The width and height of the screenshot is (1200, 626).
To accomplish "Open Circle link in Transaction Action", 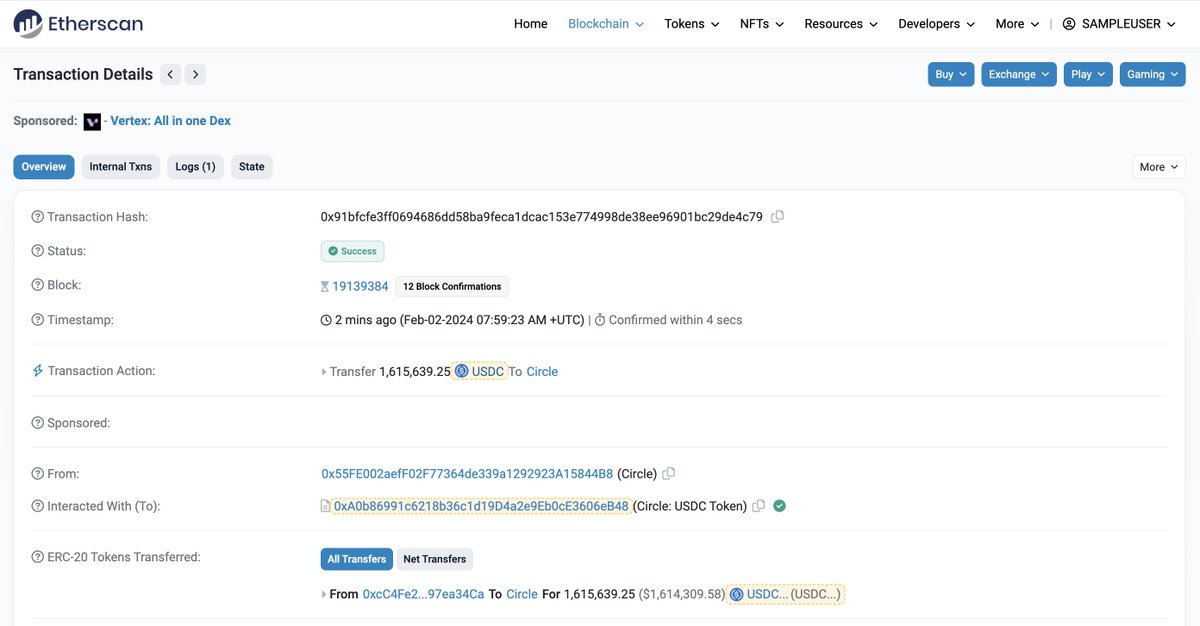I will (542, 371).
